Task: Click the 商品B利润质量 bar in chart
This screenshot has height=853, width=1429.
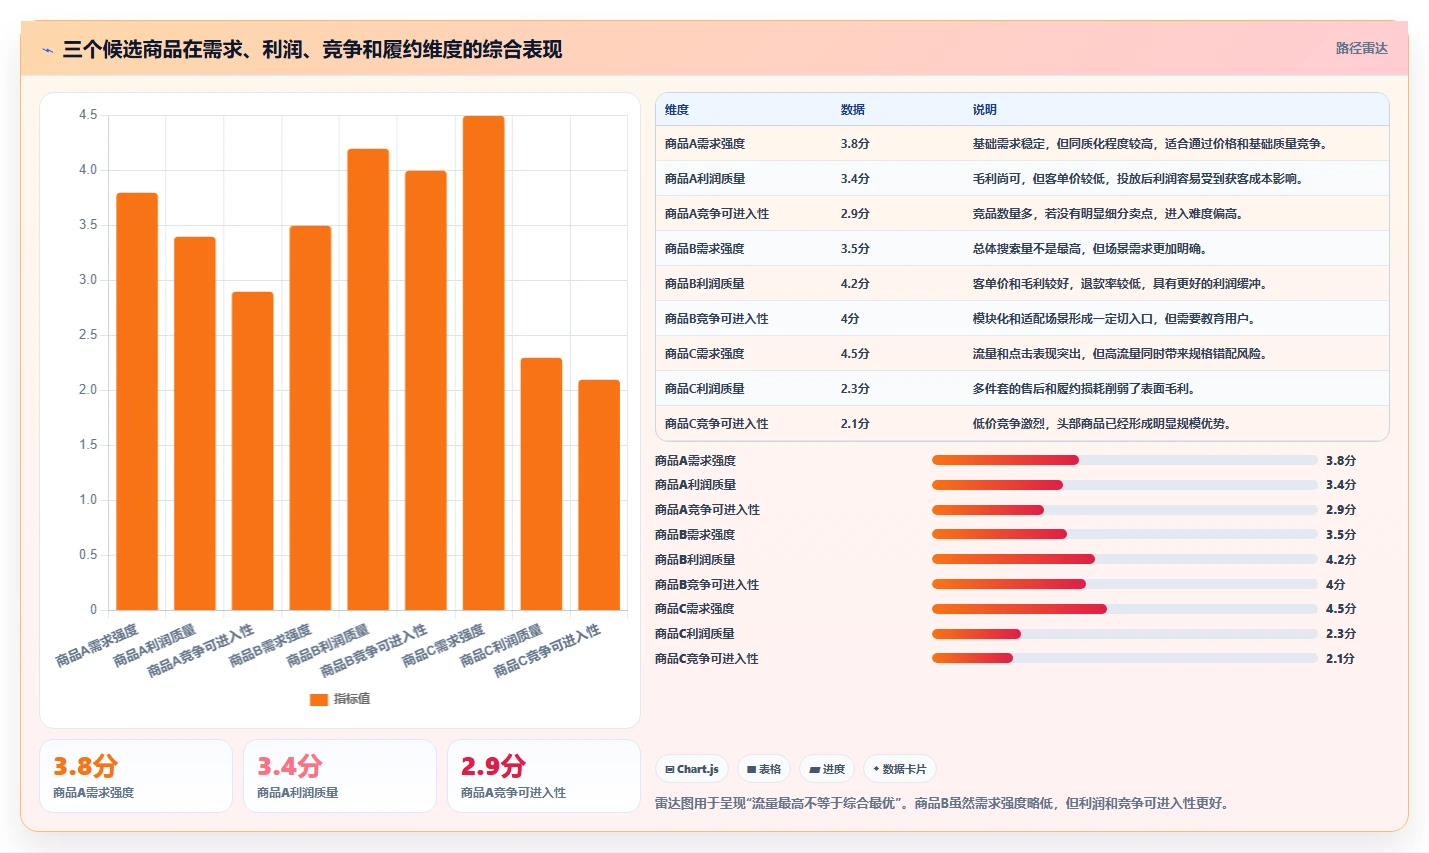Action: [368, 379]
